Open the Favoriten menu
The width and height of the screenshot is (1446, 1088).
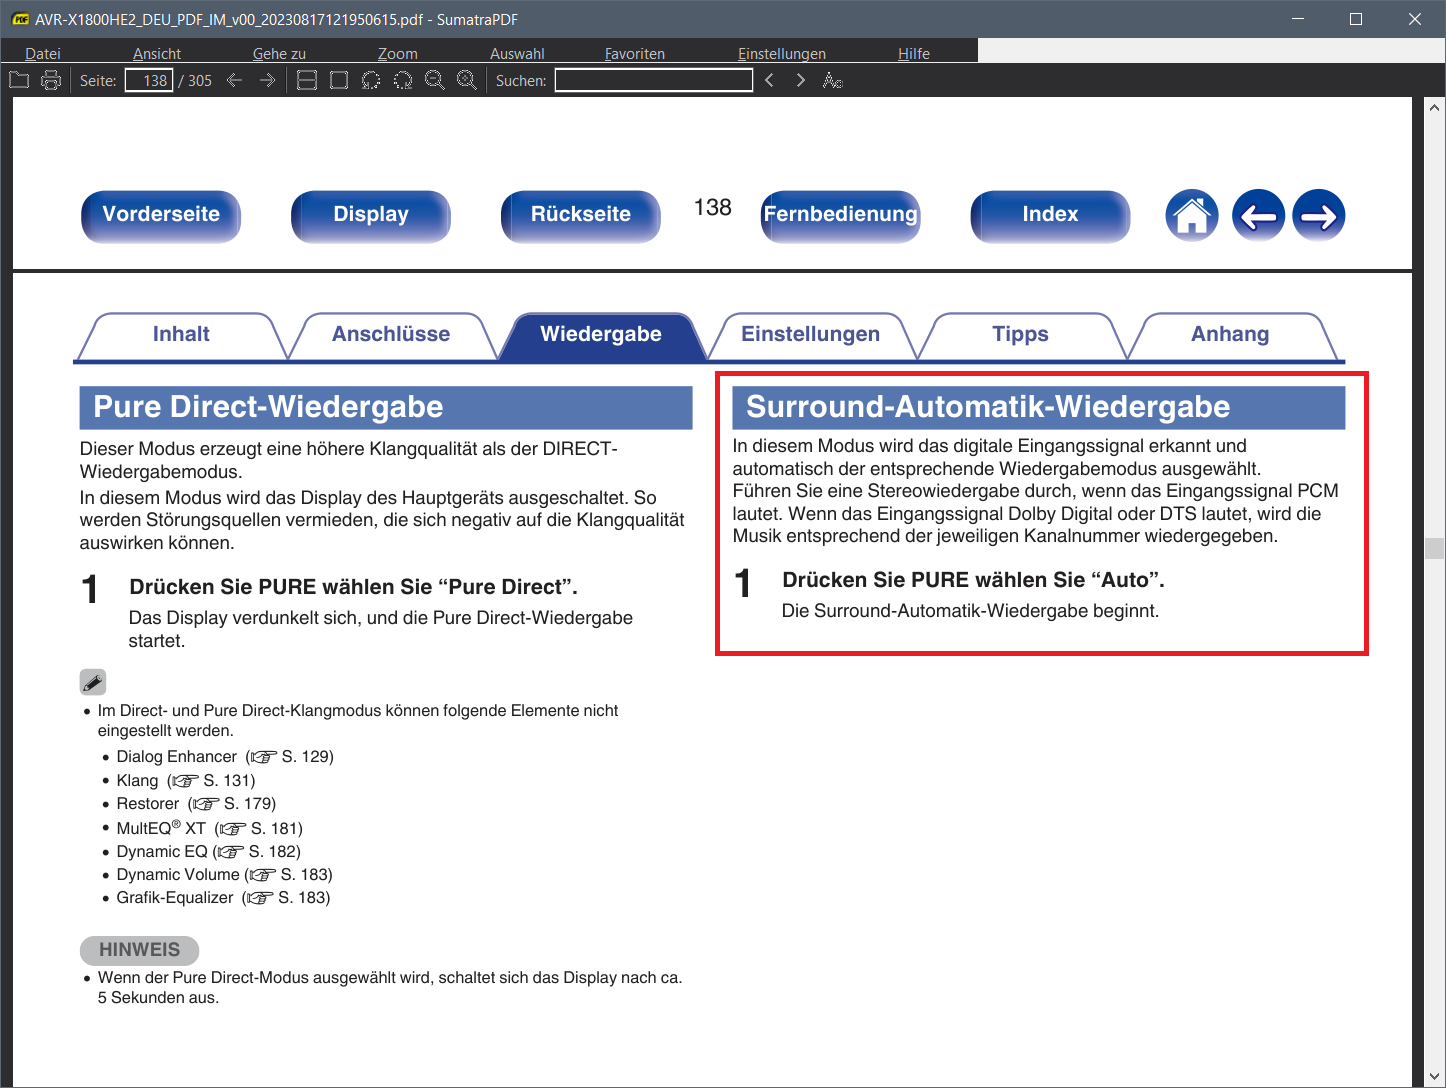(x=635, y=53)
